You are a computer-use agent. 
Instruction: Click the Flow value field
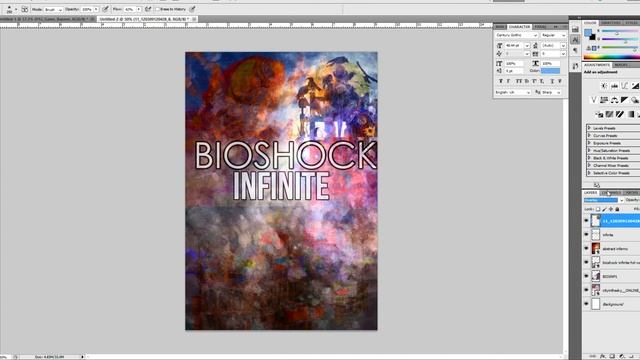[x=129, y=9]
